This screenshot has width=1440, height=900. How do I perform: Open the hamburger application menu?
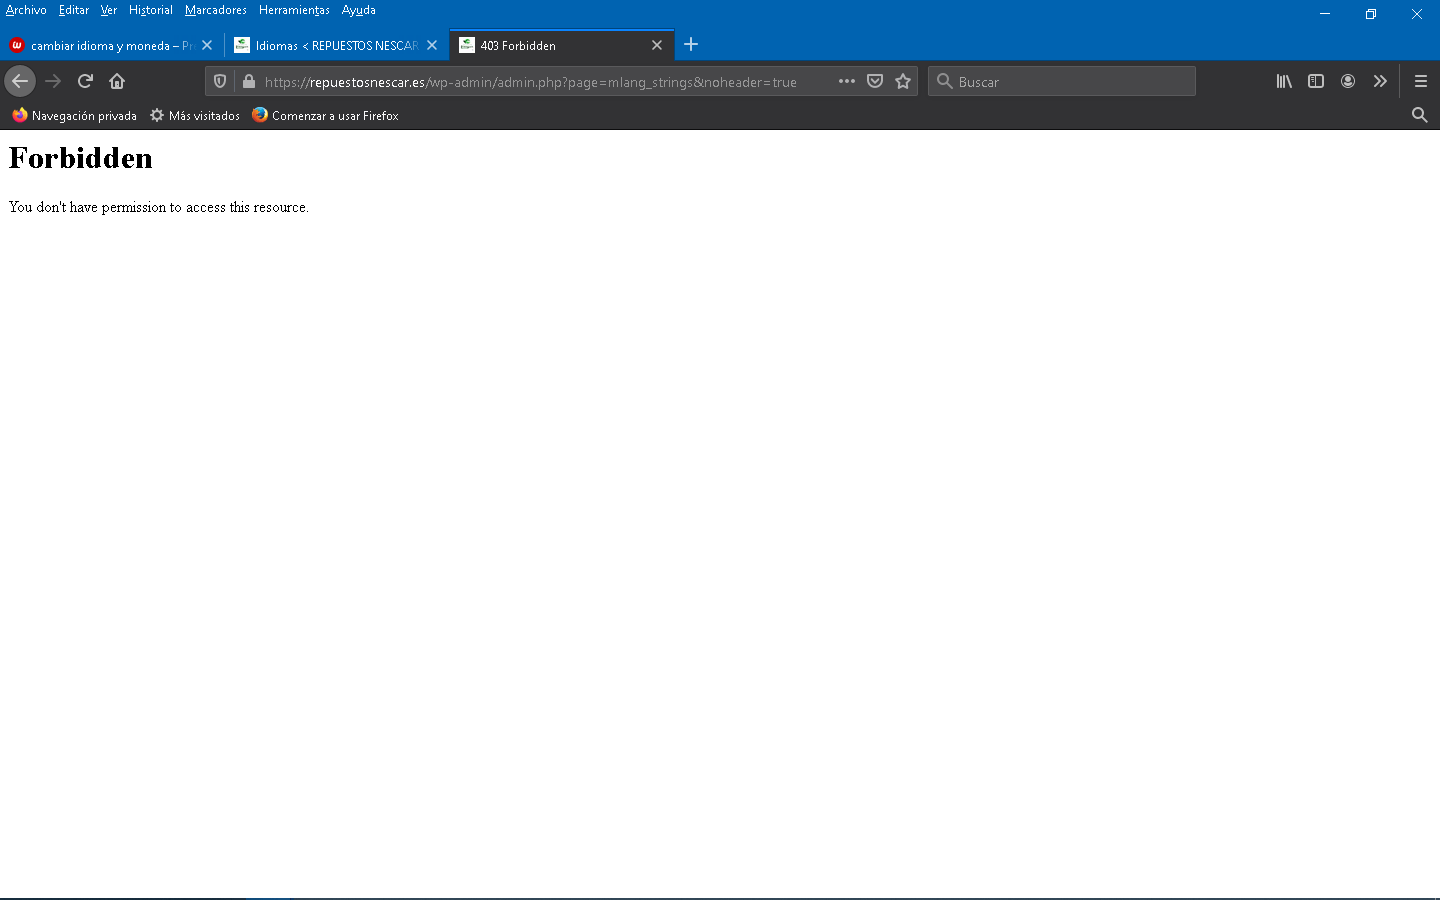pos(1420,81)
